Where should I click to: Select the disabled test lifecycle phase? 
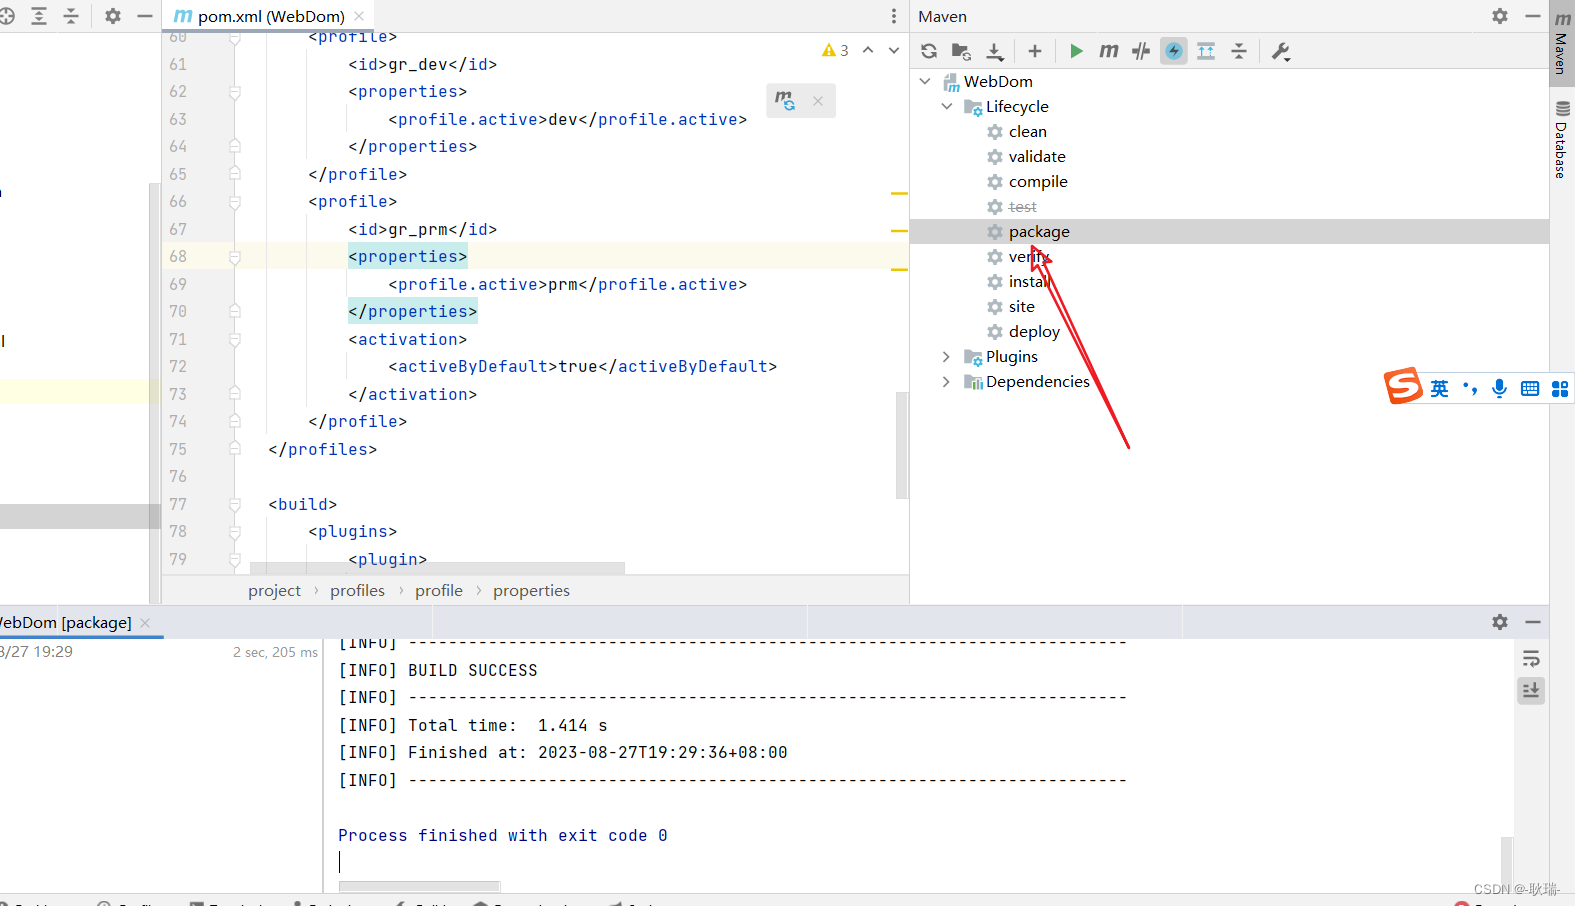pos(1022,206)
